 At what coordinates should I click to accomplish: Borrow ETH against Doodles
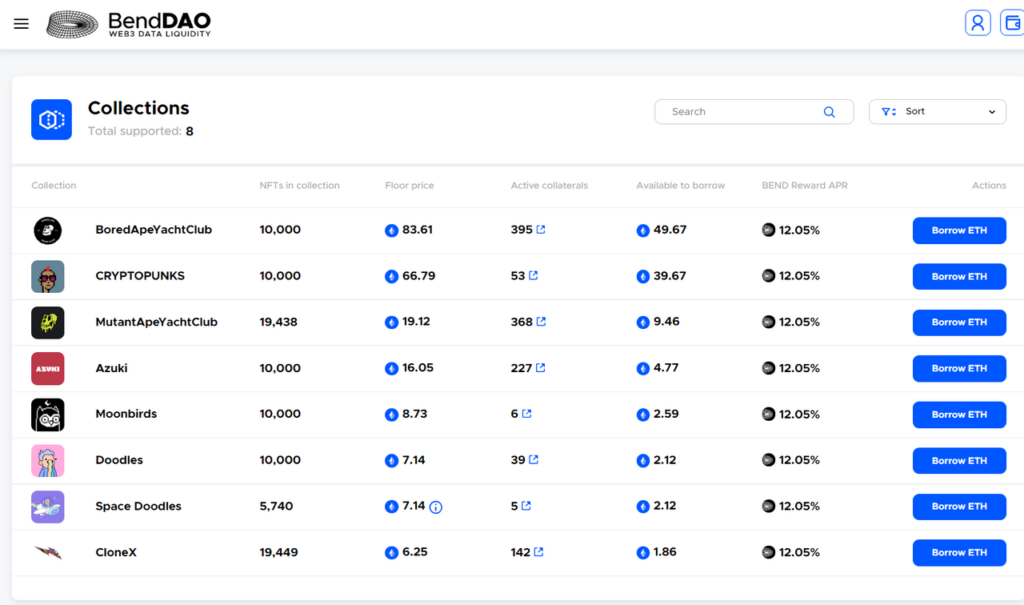coord(959,461)
